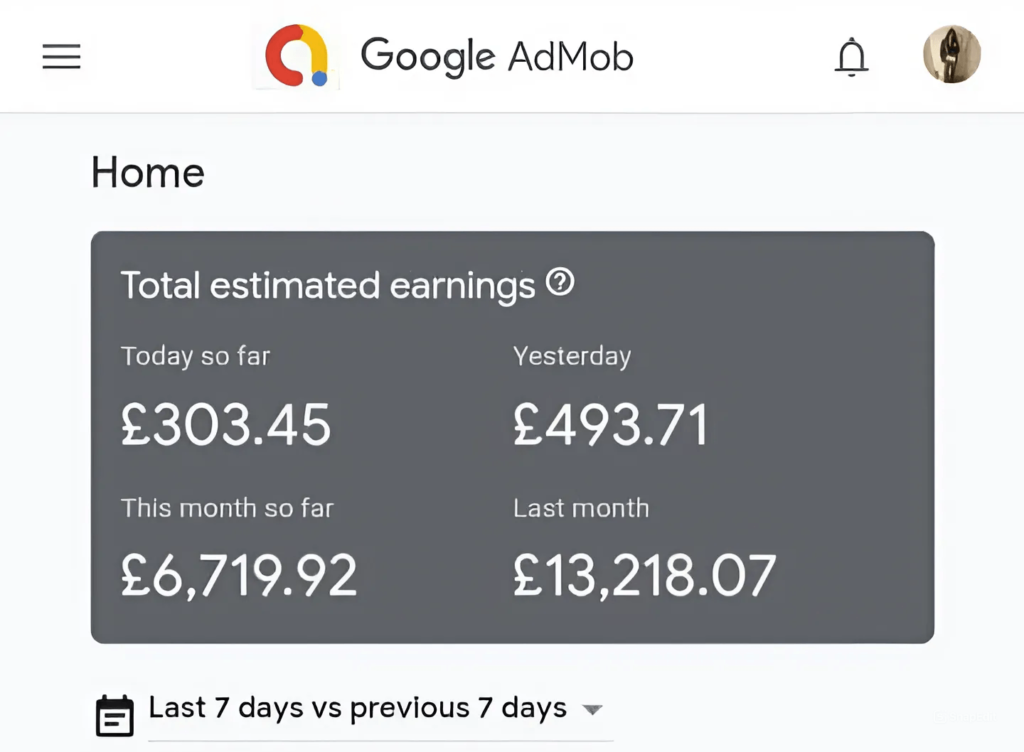Click the Google AdMob title text
Image resolution: width=1024 pixels, height=752 pixels.
(497, 56)
